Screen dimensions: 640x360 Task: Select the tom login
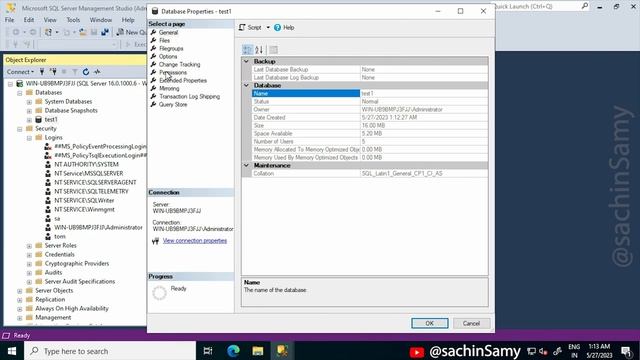coord(60,236)
